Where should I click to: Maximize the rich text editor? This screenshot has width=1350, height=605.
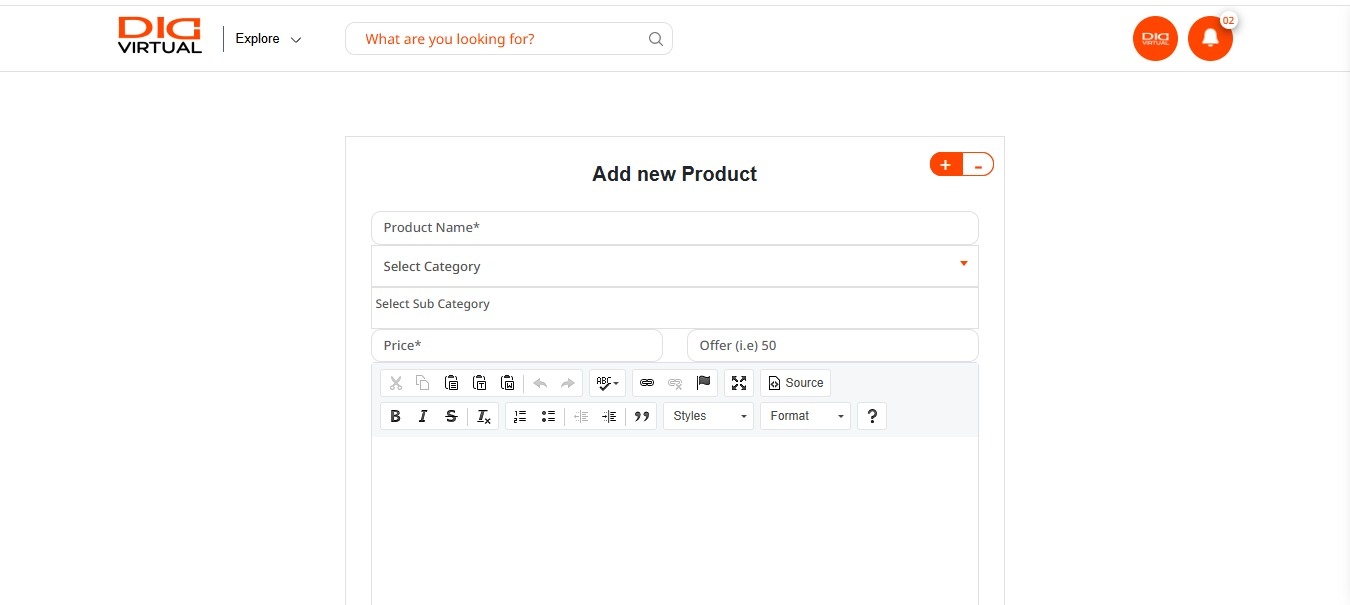[739, 383]
